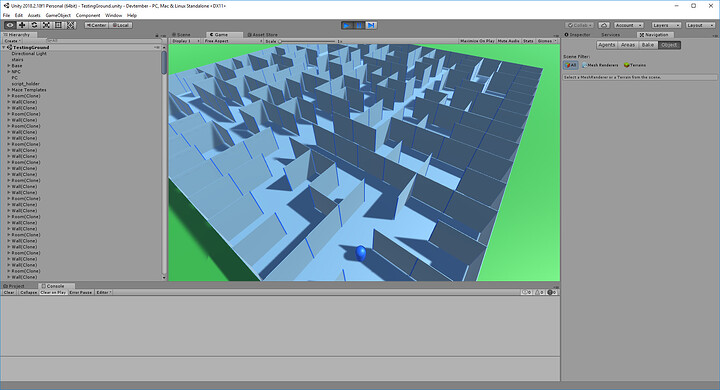
Task: Click the Game view Scale slider
Action: tap(307, 41)
